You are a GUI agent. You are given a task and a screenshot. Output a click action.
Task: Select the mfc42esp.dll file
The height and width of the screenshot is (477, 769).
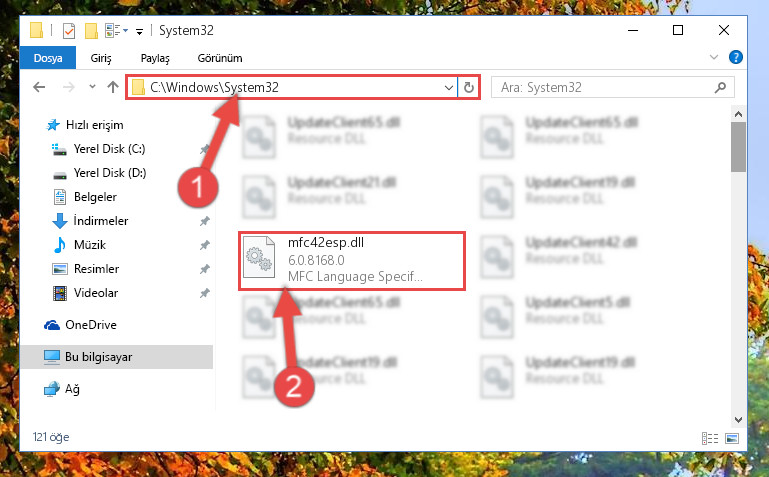point(352,261)
